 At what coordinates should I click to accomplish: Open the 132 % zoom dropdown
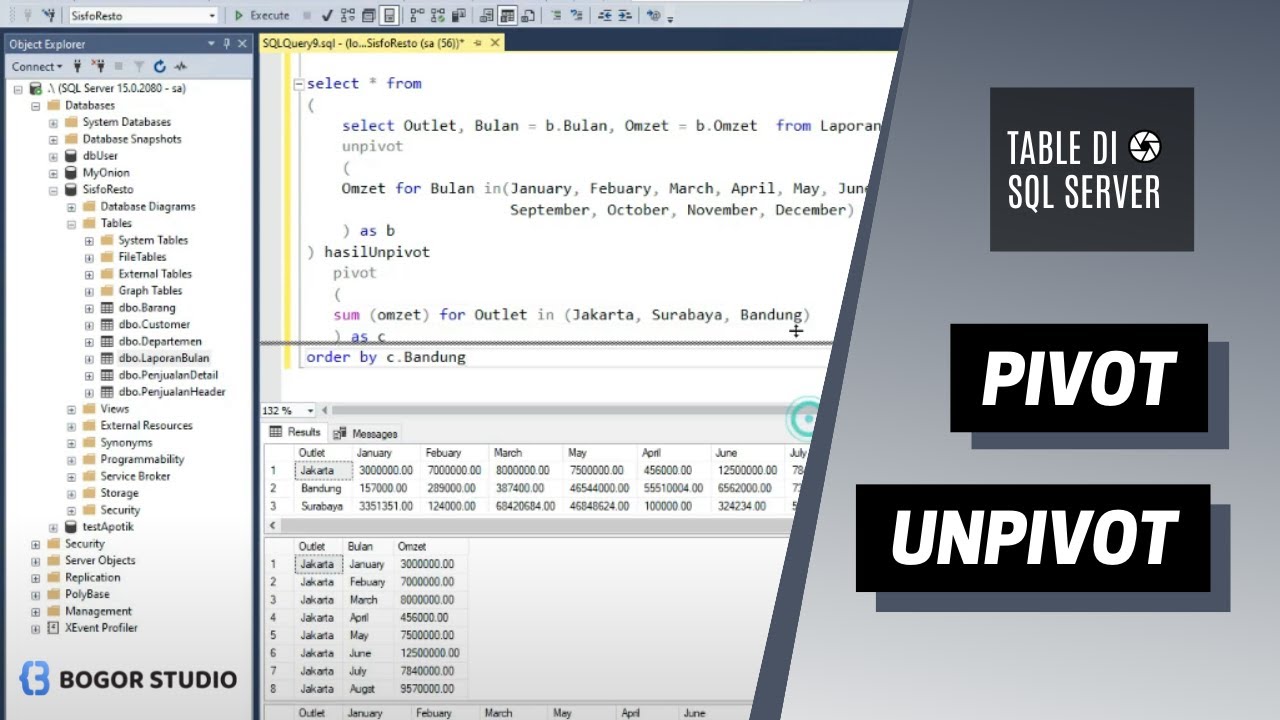(x=310, y=410)
